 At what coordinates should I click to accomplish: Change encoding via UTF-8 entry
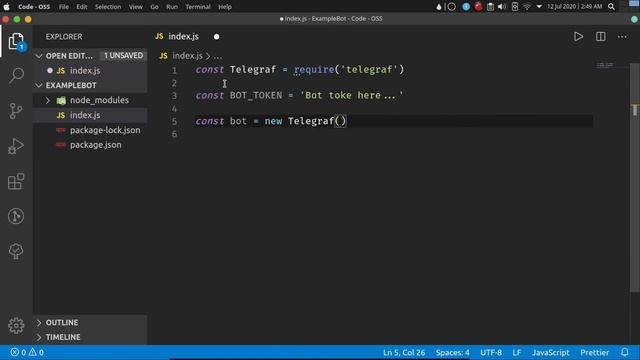point(491,352)
